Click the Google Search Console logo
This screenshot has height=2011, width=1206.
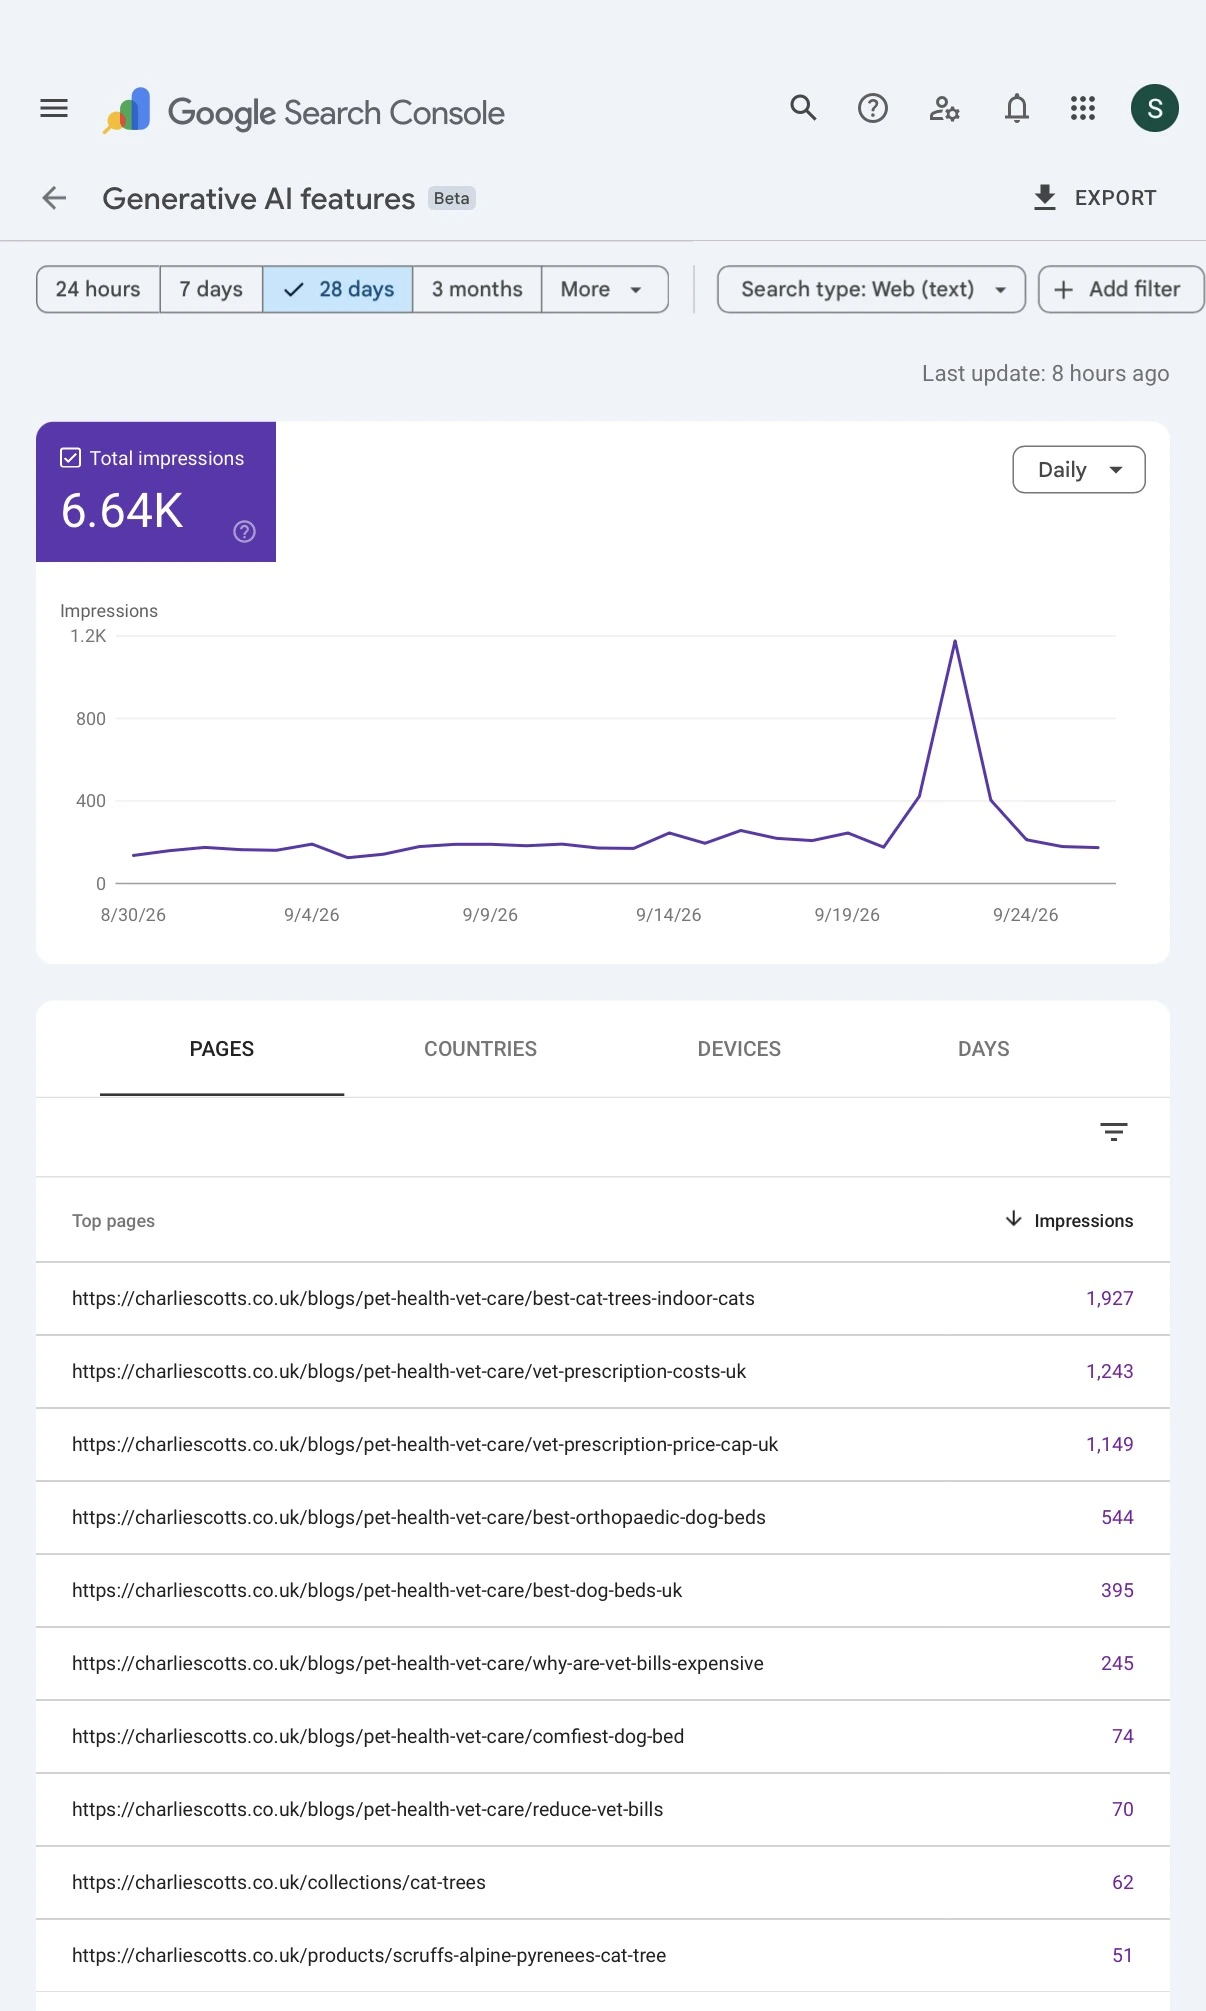[304, 112]
